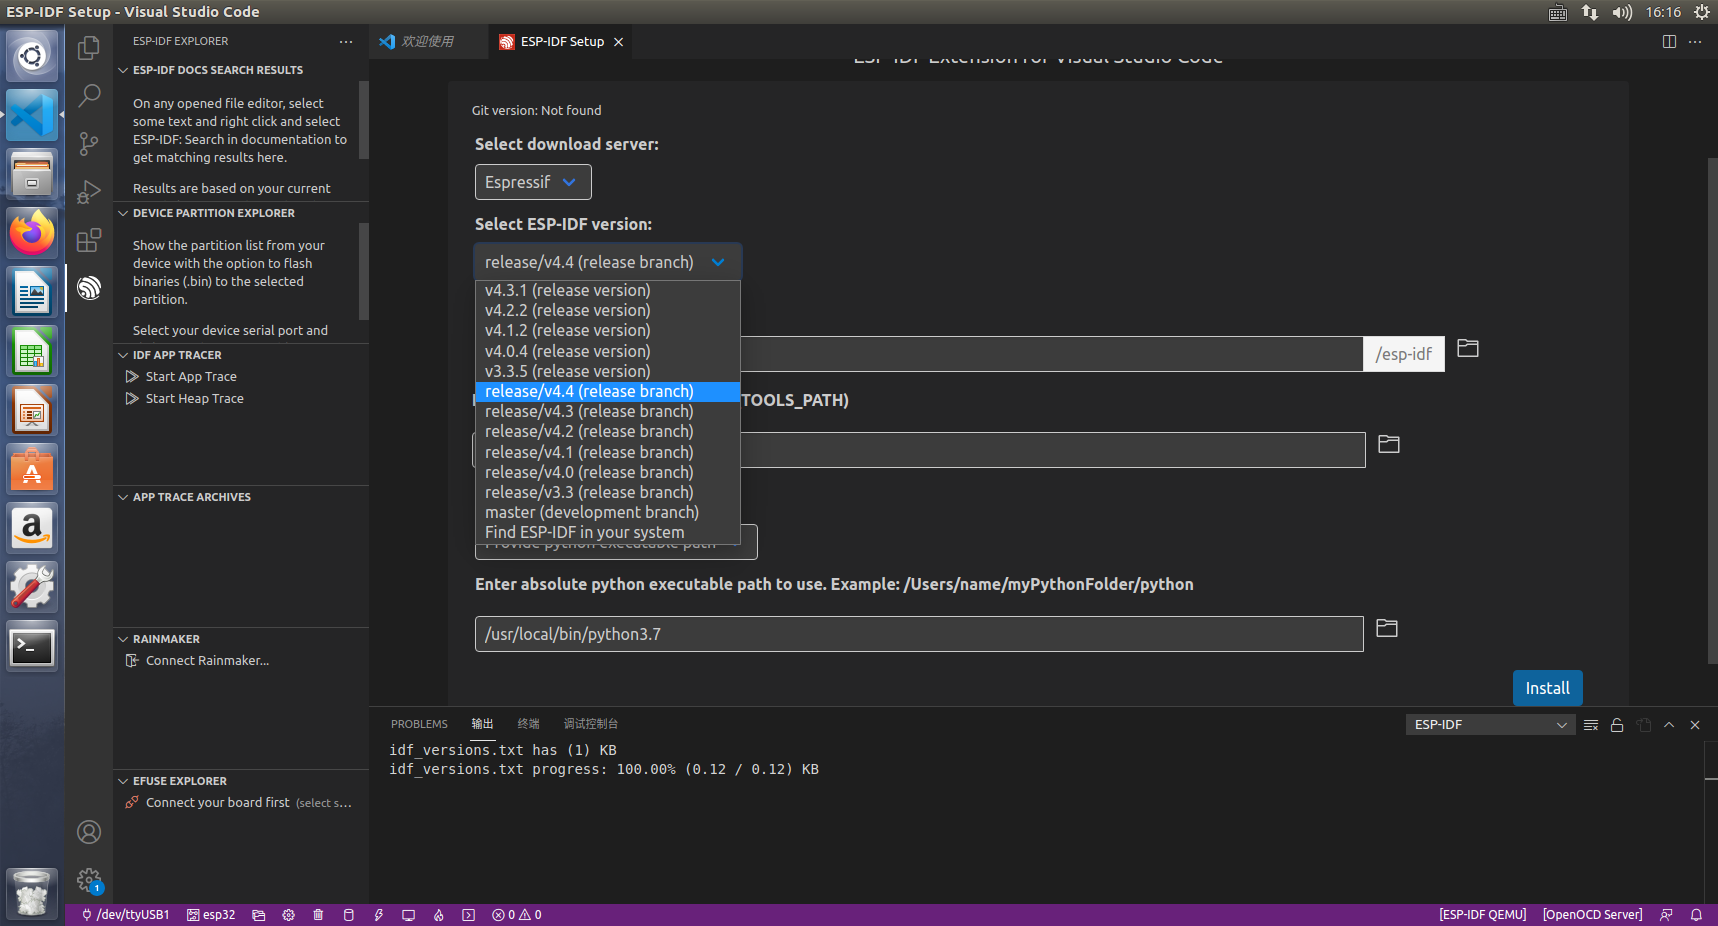Image resolution: width=1718 pixels, height=926 pixels.
Task: Select v4.2.2 release version option
Action: (607, 310)
